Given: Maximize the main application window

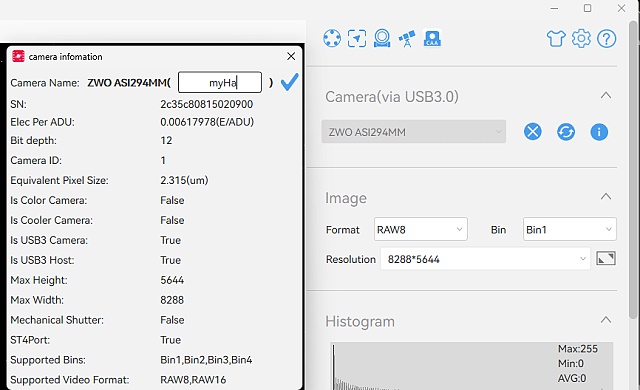Looking at the screenshot, I should coord(587,8).
